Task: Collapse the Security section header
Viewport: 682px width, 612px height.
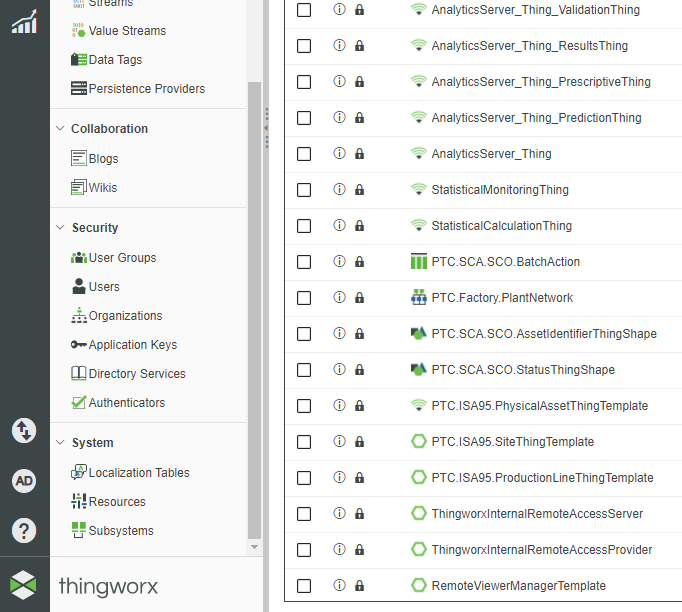Action: point(95,228)
